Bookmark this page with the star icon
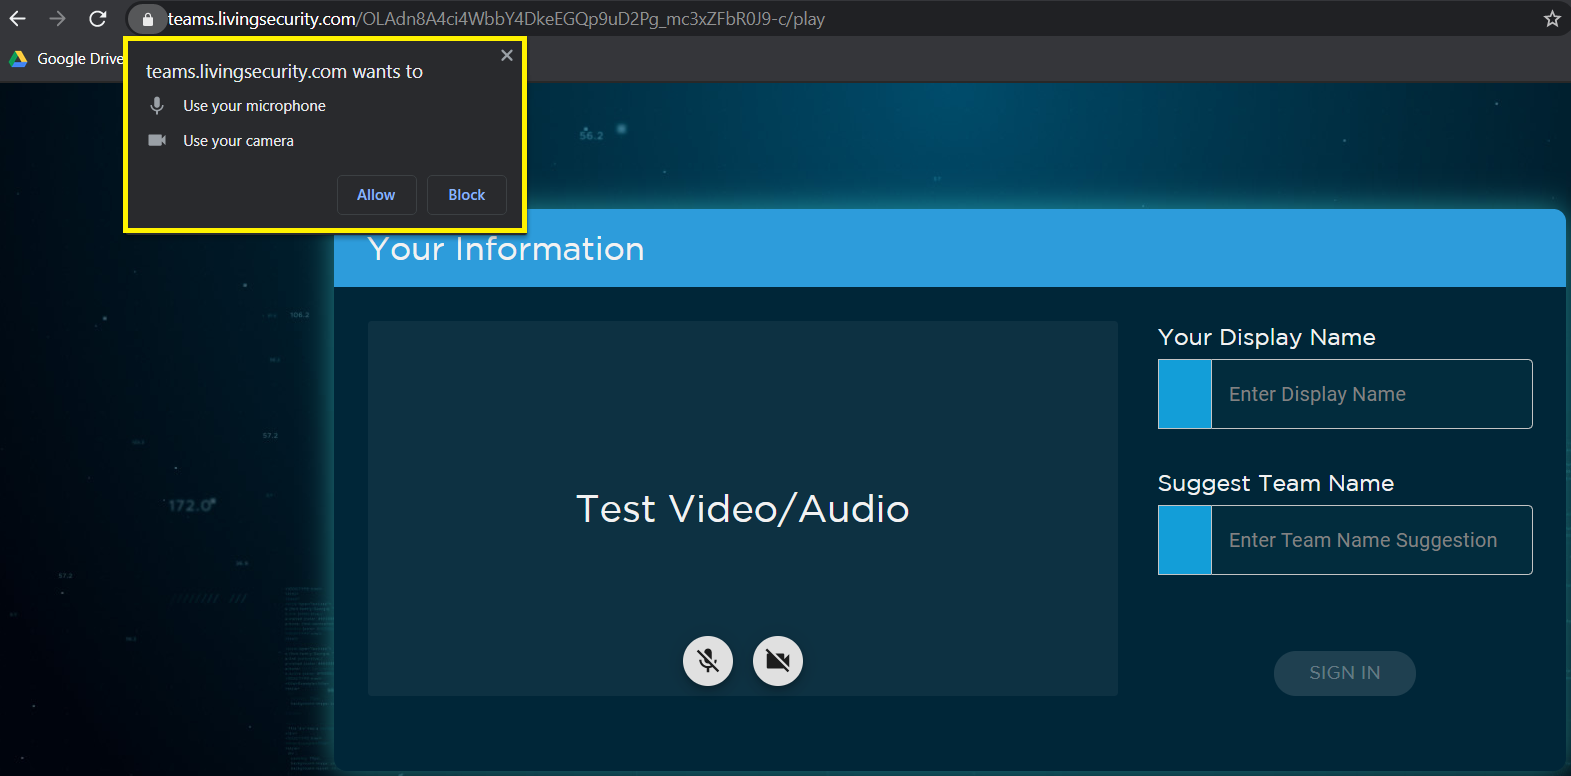Screen dimensions: 1571x776 [x=1552, y=19]
